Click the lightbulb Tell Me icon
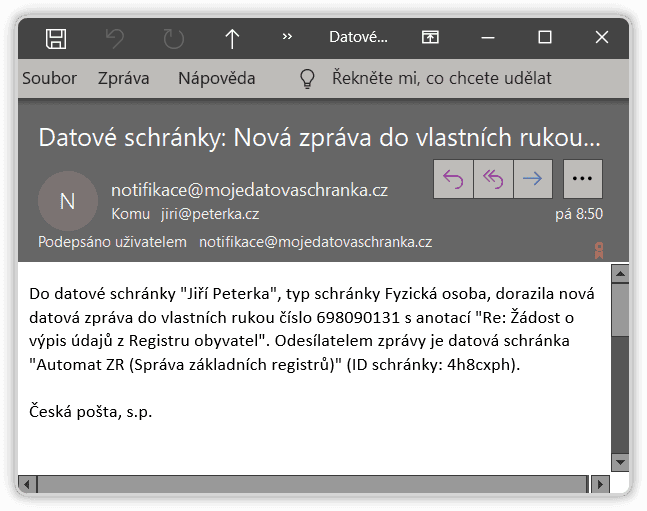Image resolution: width=647 pixels, height=511 pixels. point(307,78)
